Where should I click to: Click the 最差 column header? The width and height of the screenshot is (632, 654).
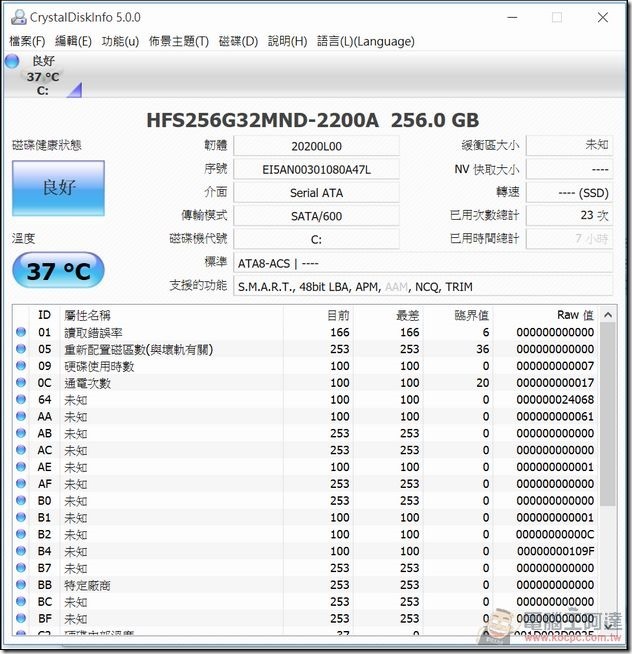click(388, 315)
